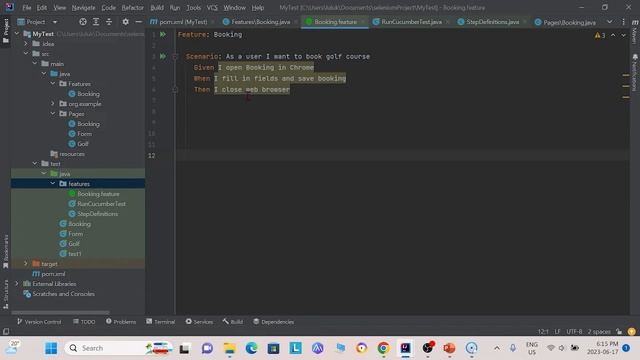Open File Explorer from the taskbar
This screenshot has width=640, height=360.
pos(229,348)
